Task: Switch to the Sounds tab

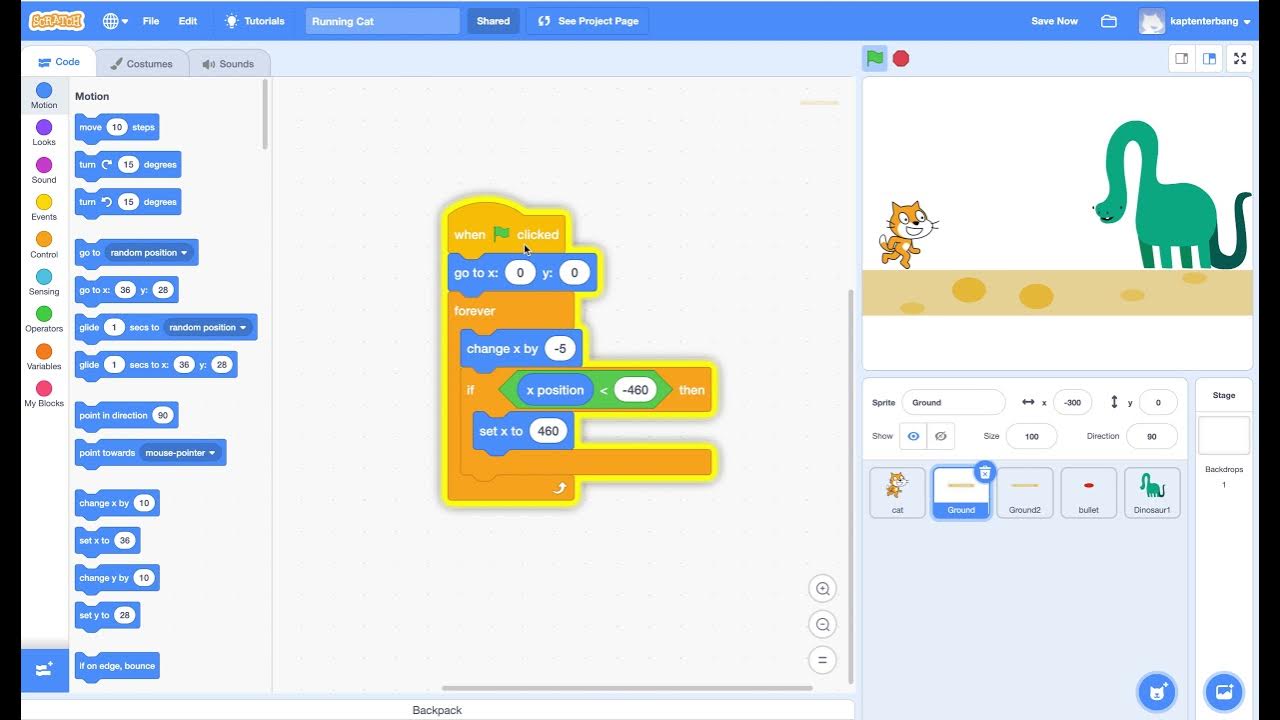Action: click(x=228, y=63)
